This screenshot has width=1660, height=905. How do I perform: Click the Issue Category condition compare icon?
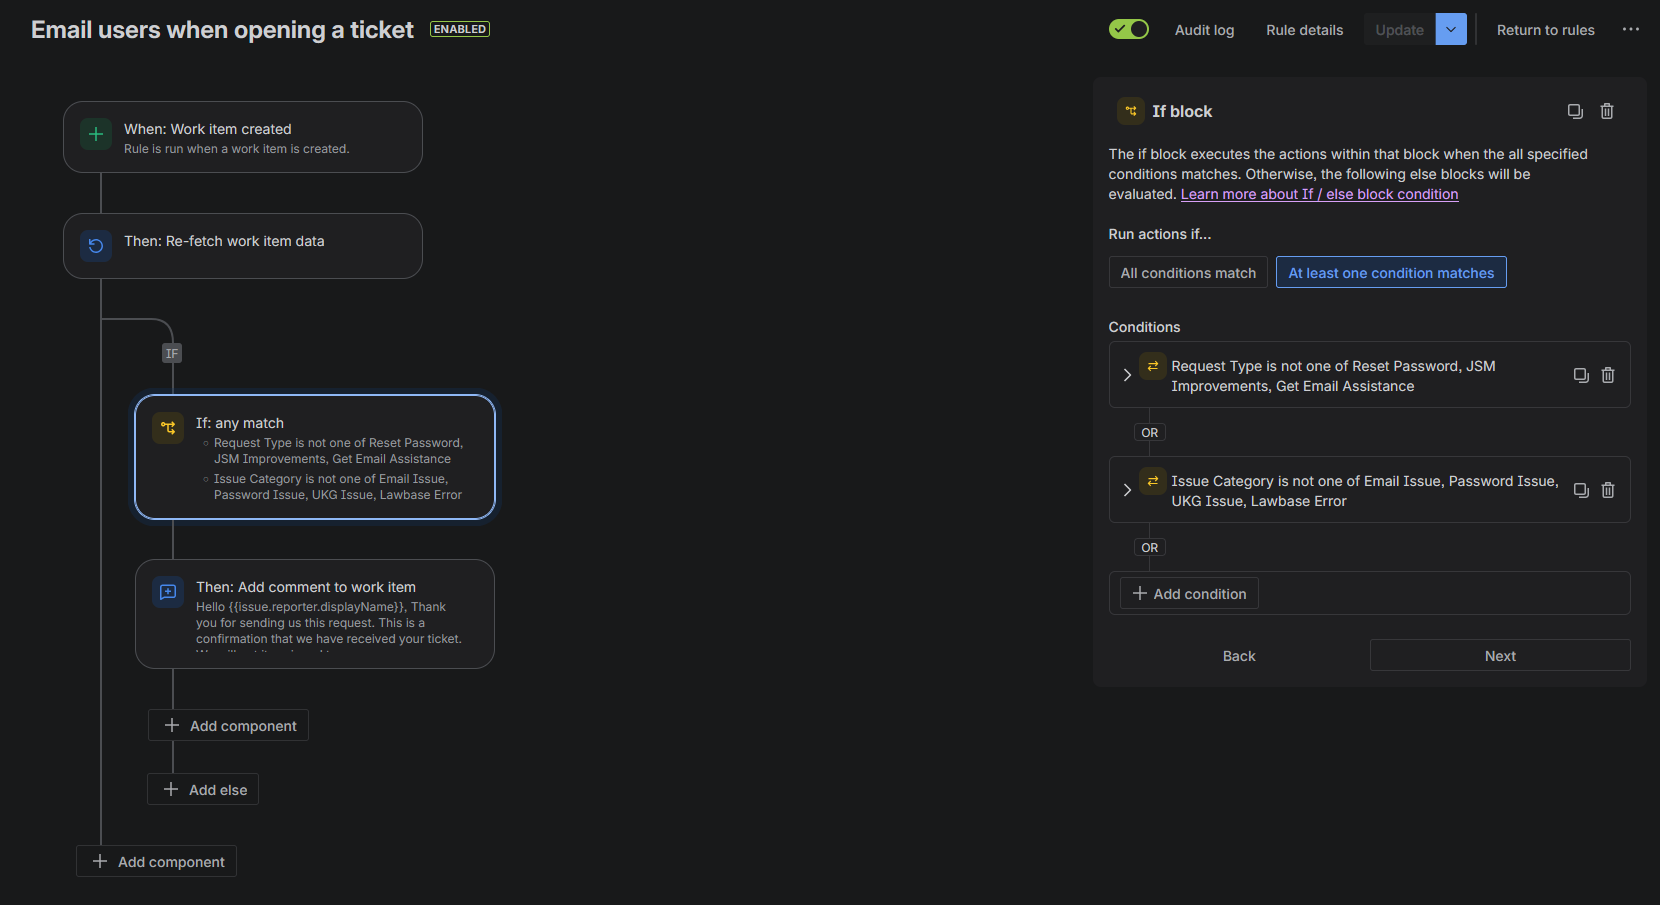pyautogui.click(x=1153, y=481)
